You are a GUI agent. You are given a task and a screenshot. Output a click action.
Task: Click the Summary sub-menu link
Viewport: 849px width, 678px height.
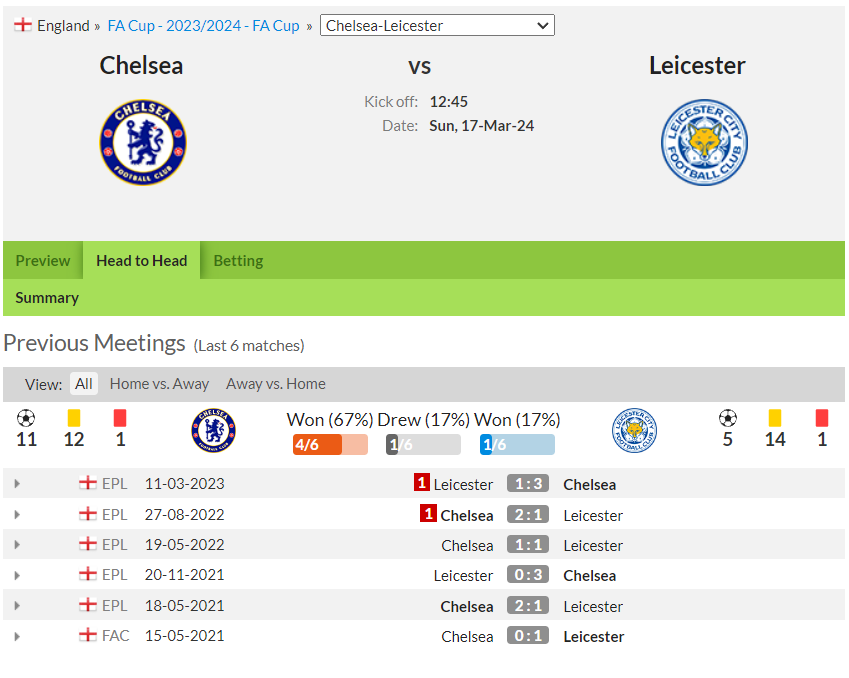click(47, 298)
